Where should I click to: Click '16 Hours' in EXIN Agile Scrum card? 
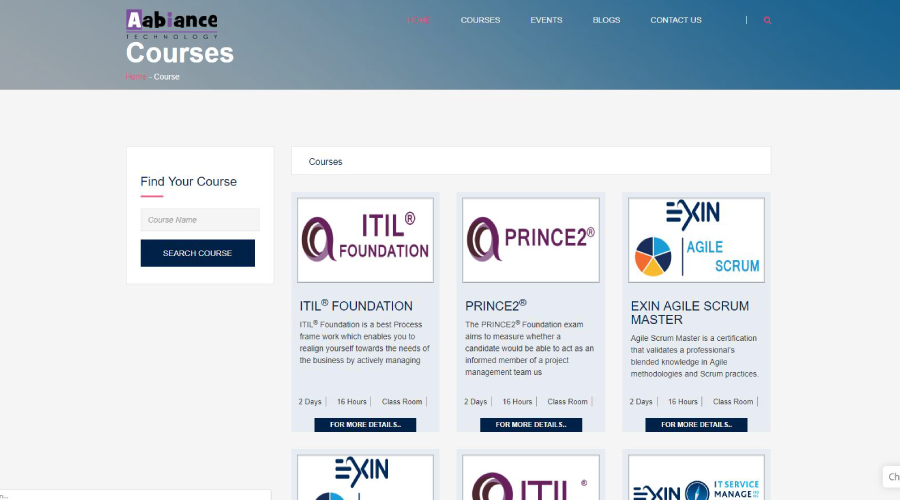(x=683, y=402)
